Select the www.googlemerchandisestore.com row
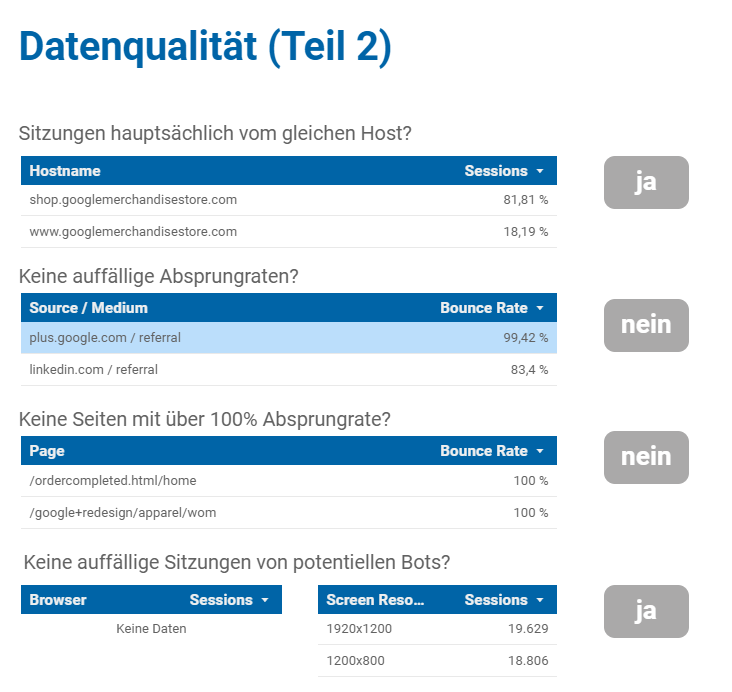This screenshot has width=732, height=692. click(289, 232)
